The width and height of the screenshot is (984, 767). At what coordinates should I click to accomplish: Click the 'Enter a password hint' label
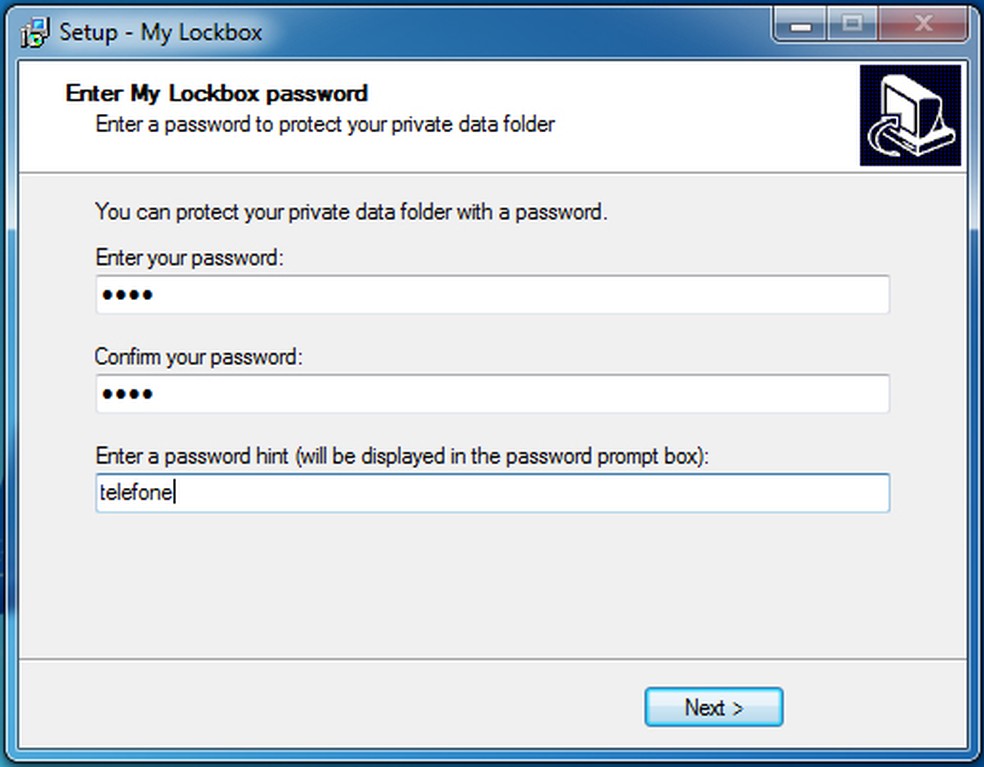click(x=400, y=456)
